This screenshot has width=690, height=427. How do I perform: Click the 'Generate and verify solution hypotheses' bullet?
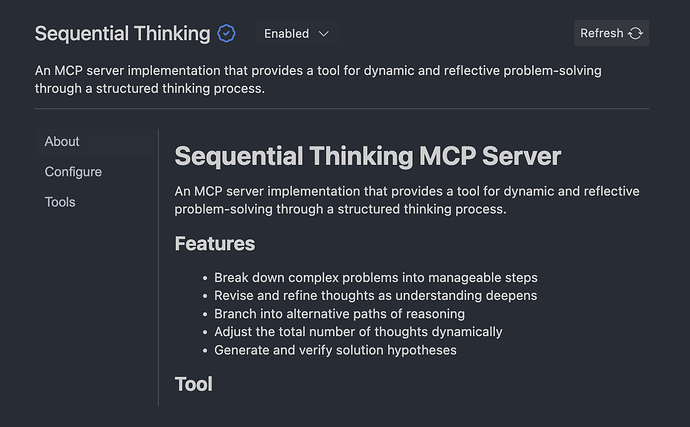[x=335, y=350]
